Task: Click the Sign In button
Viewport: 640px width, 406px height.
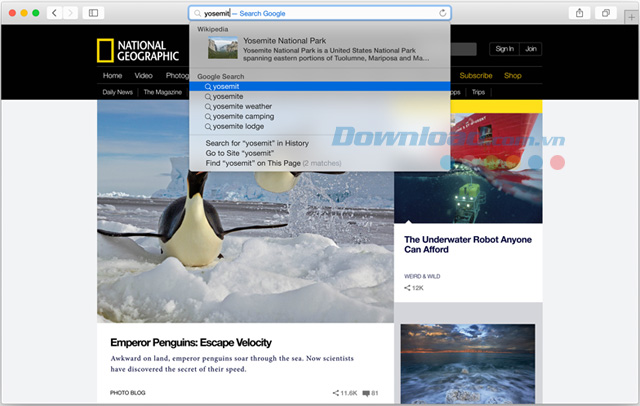Action: tap(504, 49)
